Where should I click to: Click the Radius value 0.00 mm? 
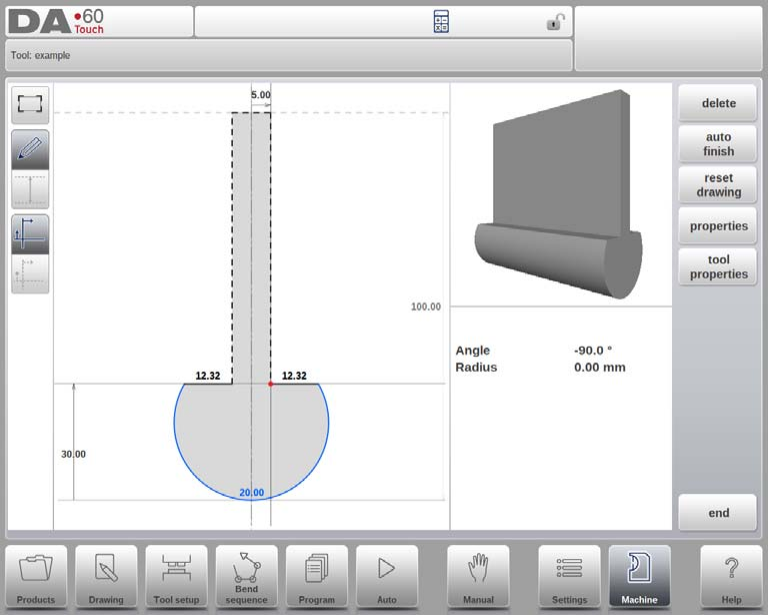coord(600,367)
